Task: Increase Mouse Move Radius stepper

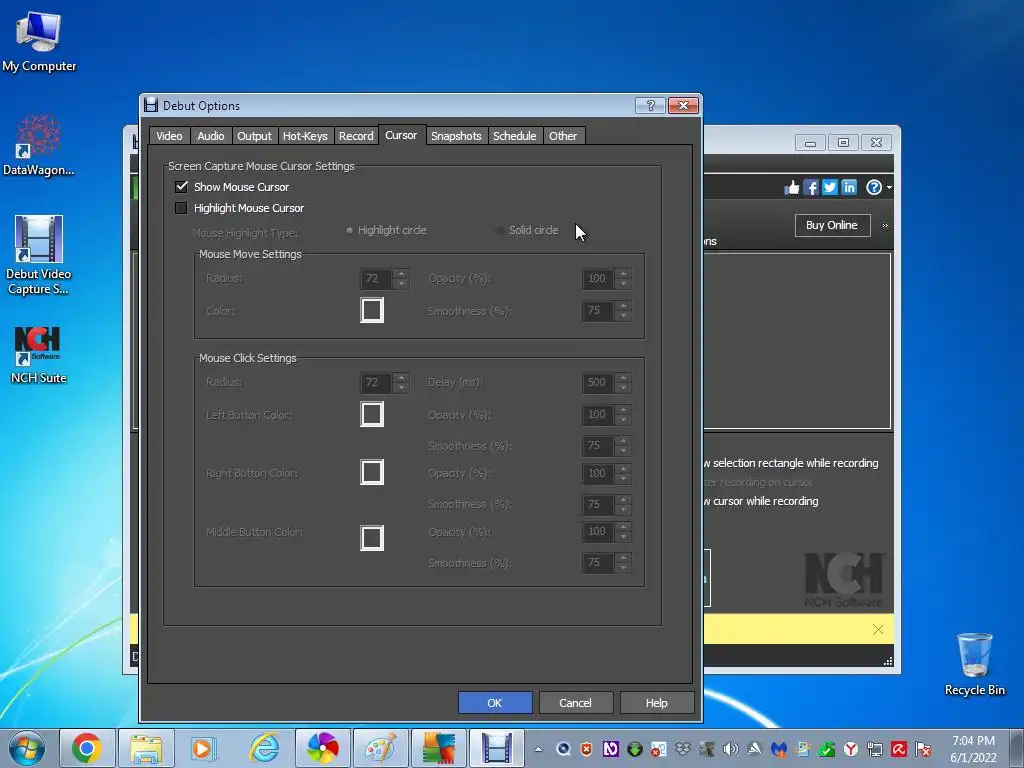Action: [x=402, y=274]
